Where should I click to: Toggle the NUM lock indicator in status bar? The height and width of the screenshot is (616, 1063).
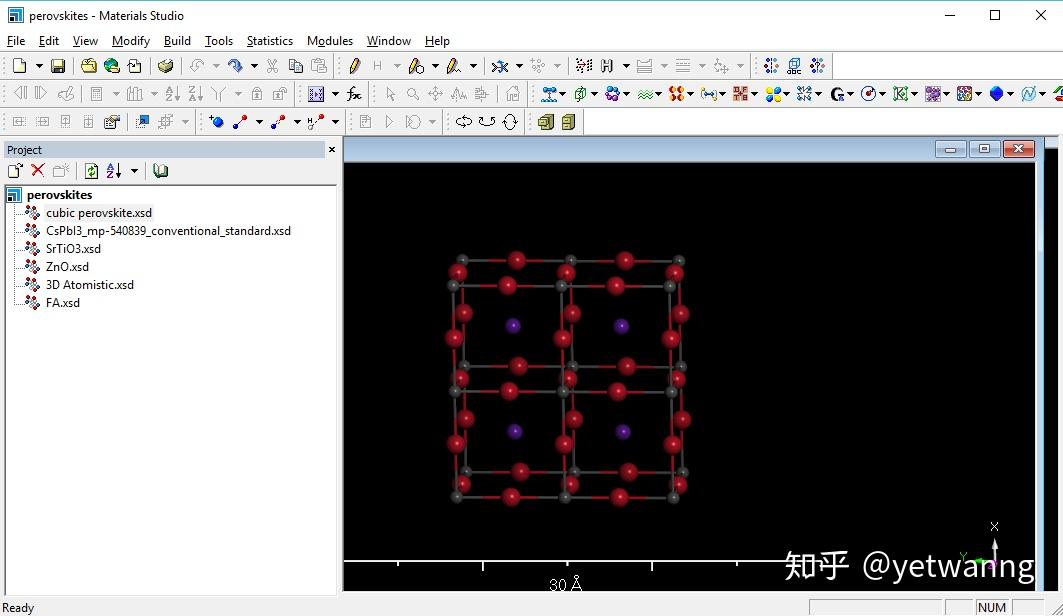[992, 607]
